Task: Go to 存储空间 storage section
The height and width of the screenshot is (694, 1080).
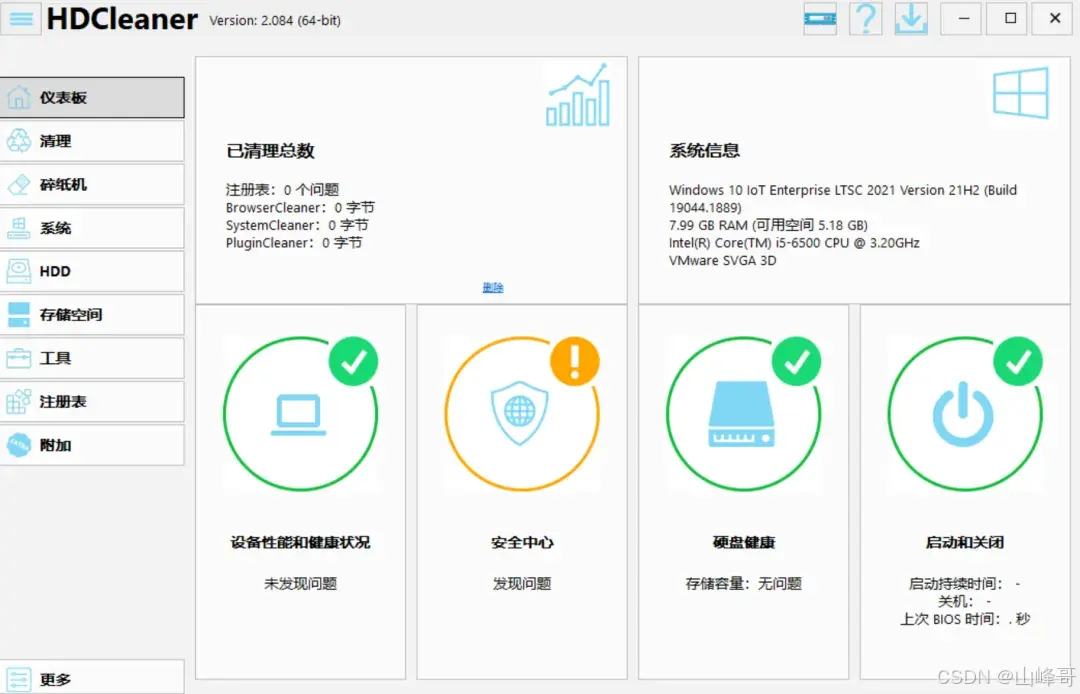Action: coord(92,315)
